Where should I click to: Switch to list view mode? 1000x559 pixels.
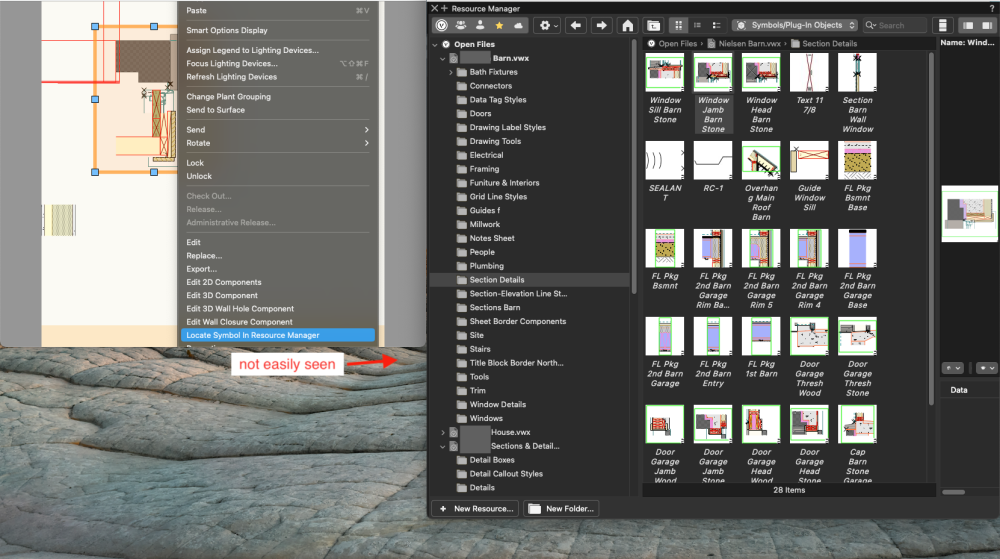point(697,25)
